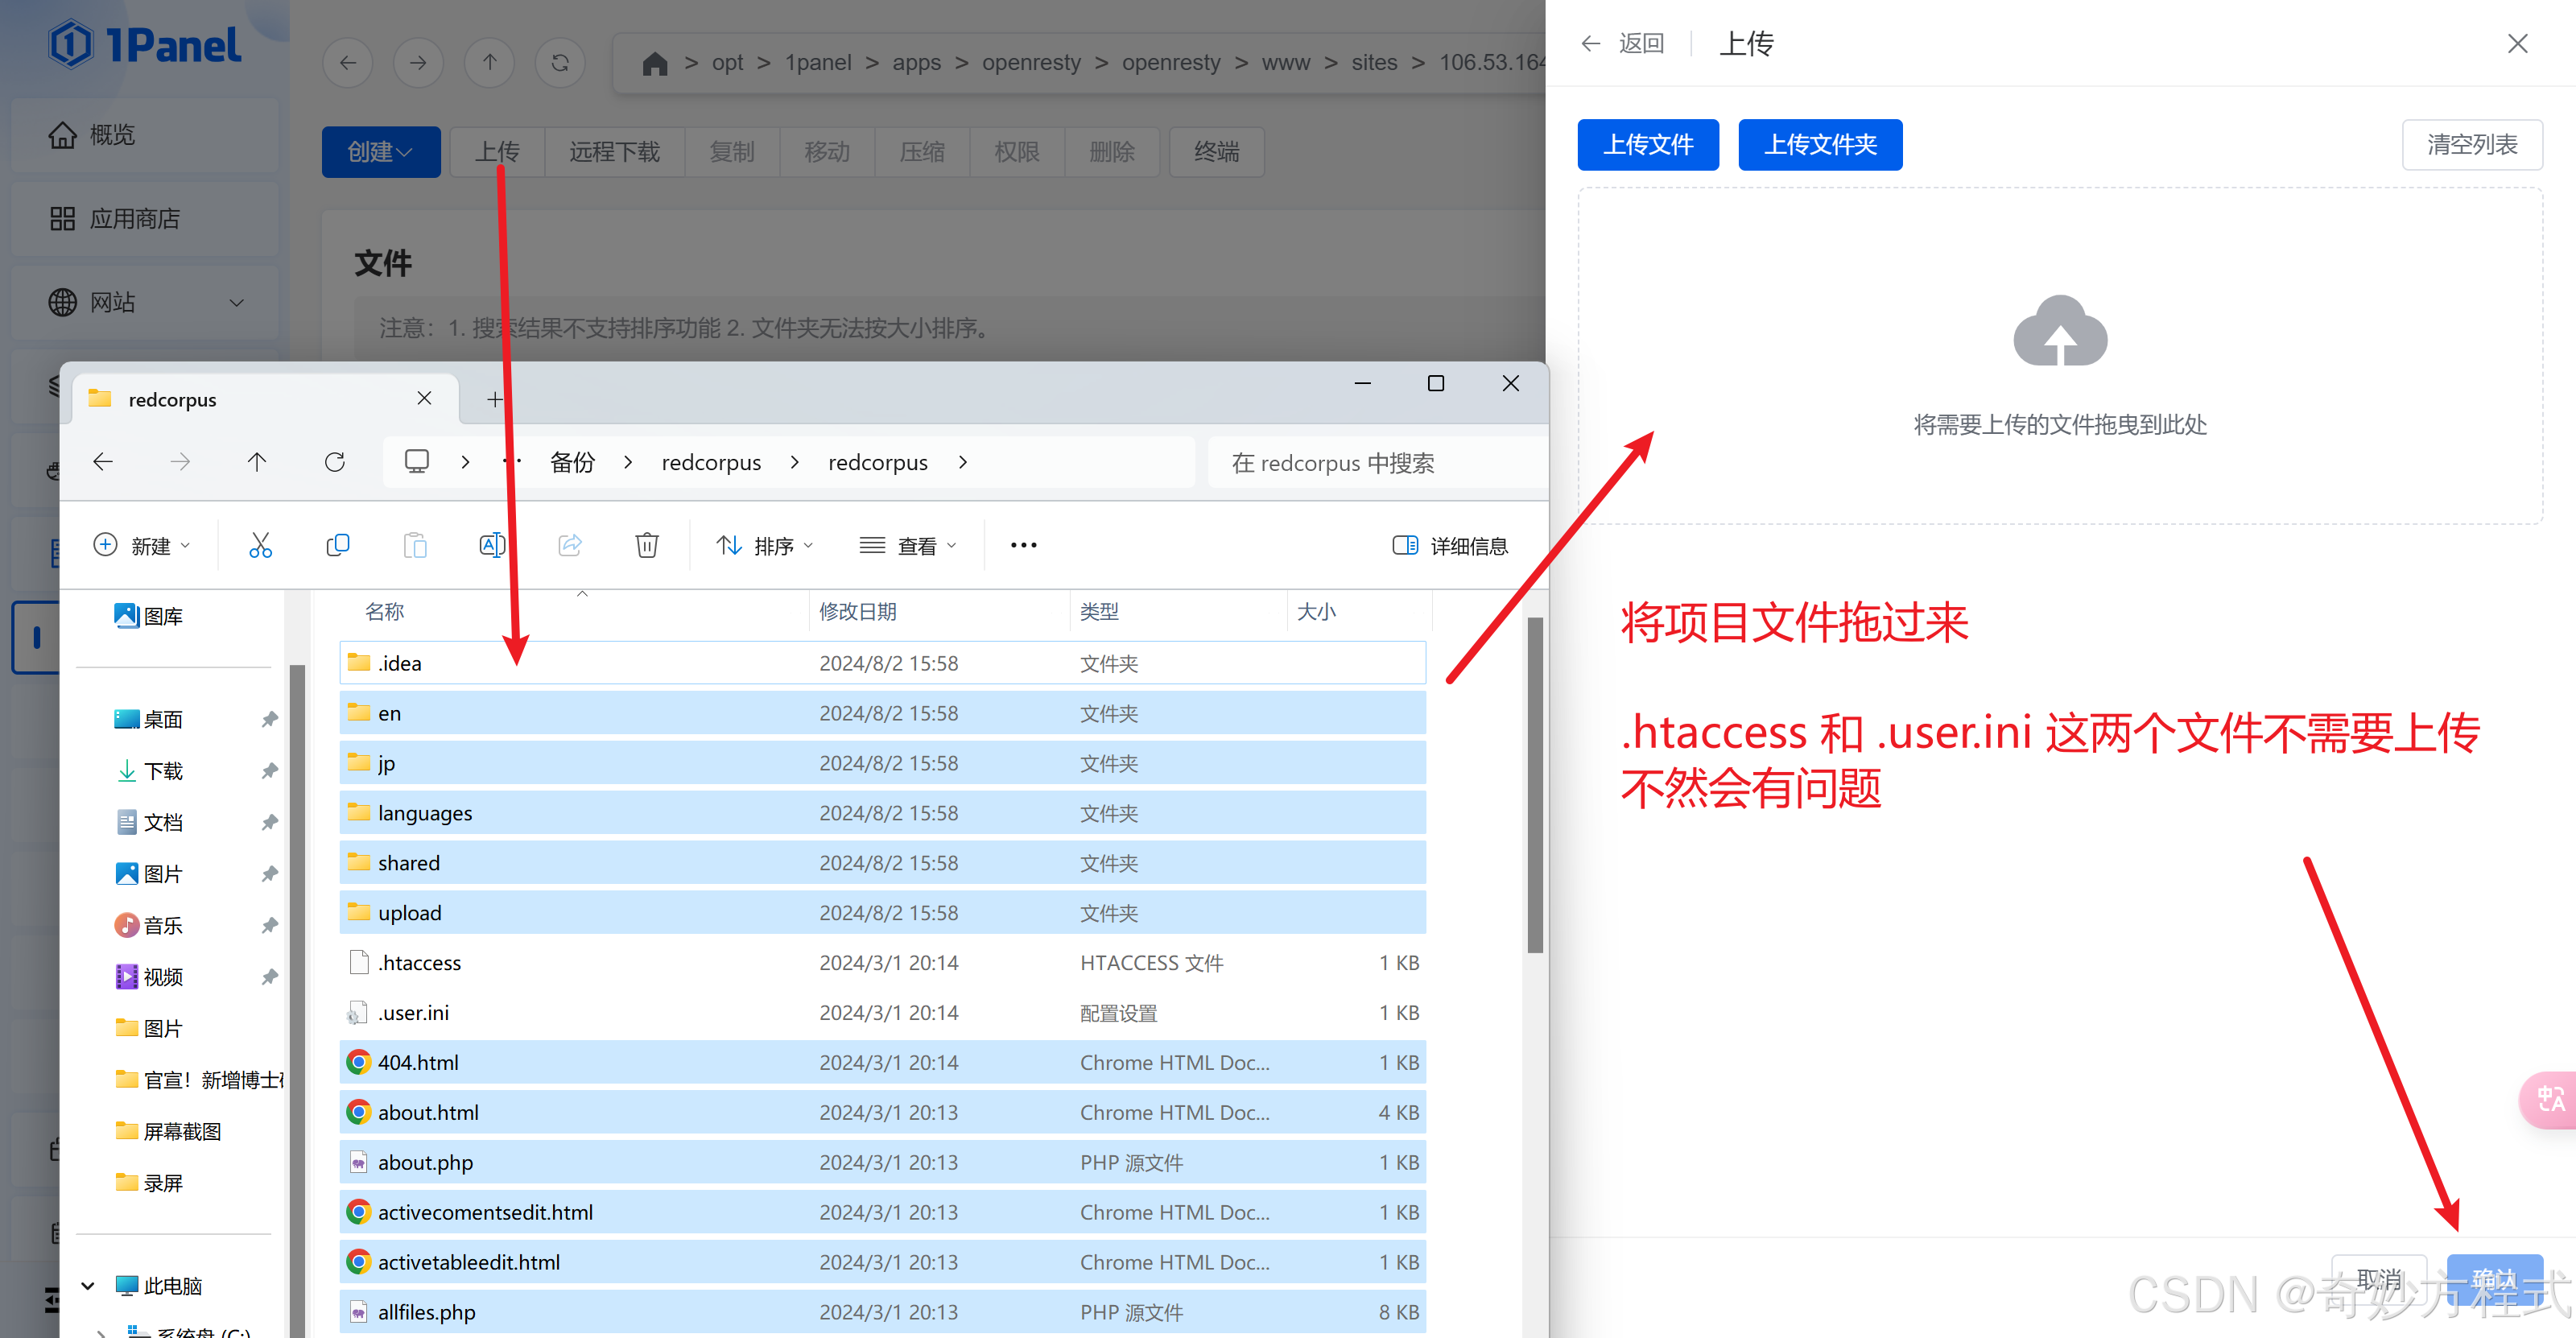Screen dimensions: 2576x1338
Task: Click the 终端 button in the file toolbar
Action: (x=1216, y=152)
